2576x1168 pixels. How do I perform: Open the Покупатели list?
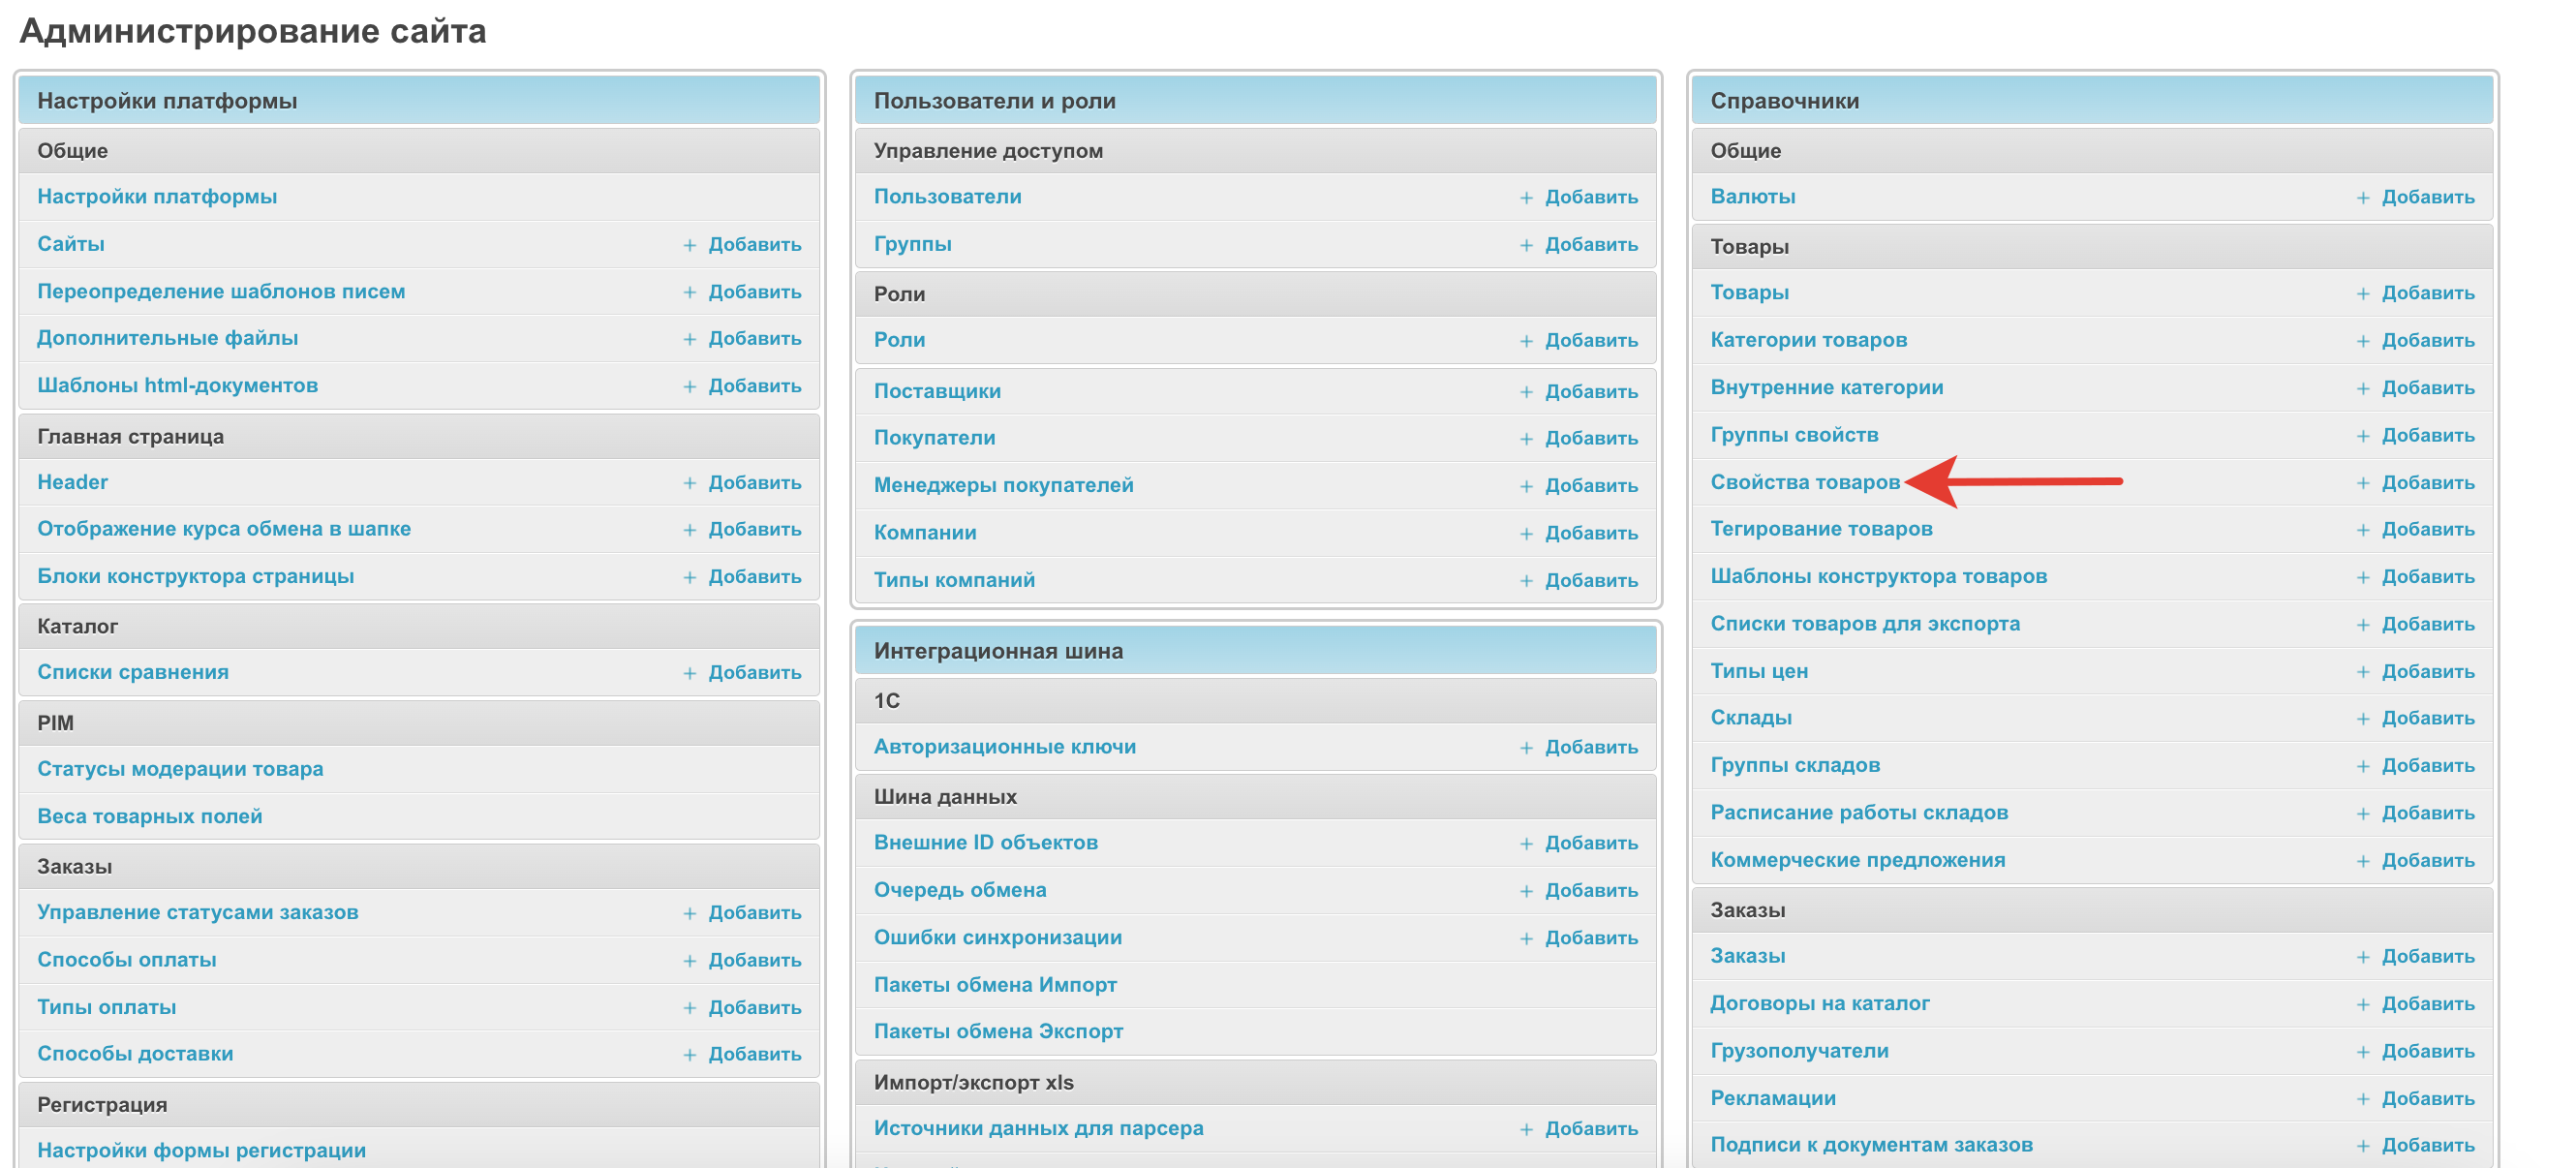(x=934, y=438)
